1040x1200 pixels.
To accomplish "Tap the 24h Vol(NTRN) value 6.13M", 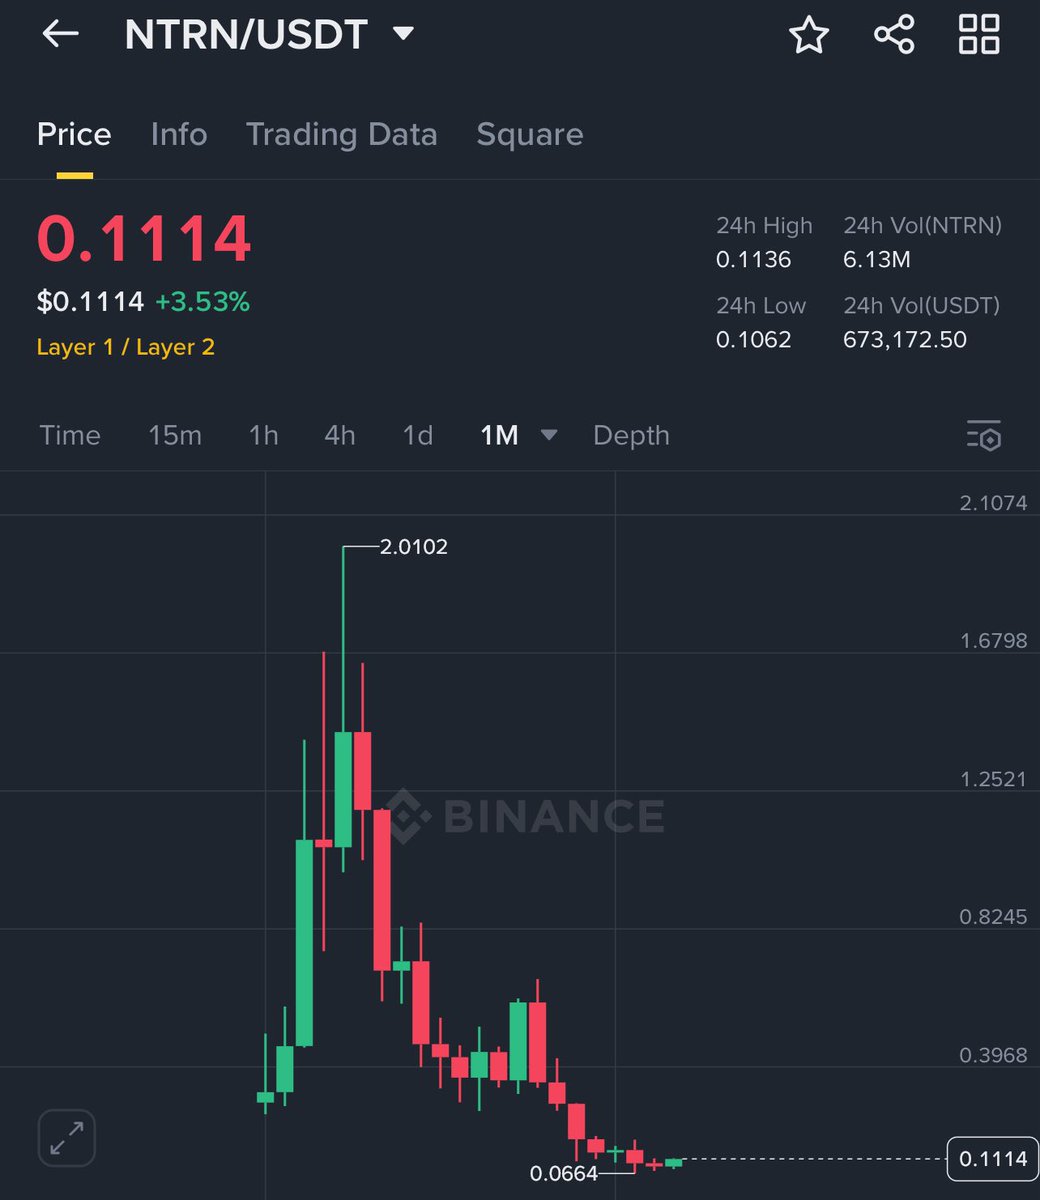I will pos(877,260).
